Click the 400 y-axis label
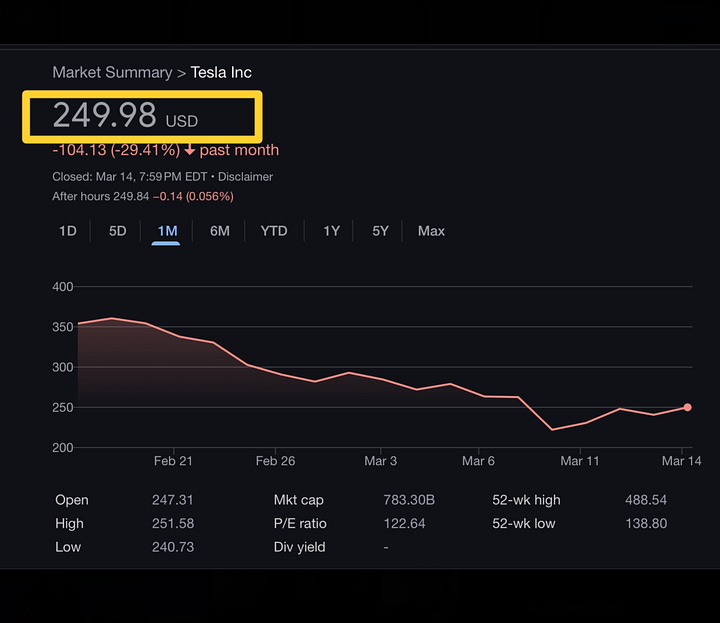This screenshot has width=720, height=623. point(63,287)
